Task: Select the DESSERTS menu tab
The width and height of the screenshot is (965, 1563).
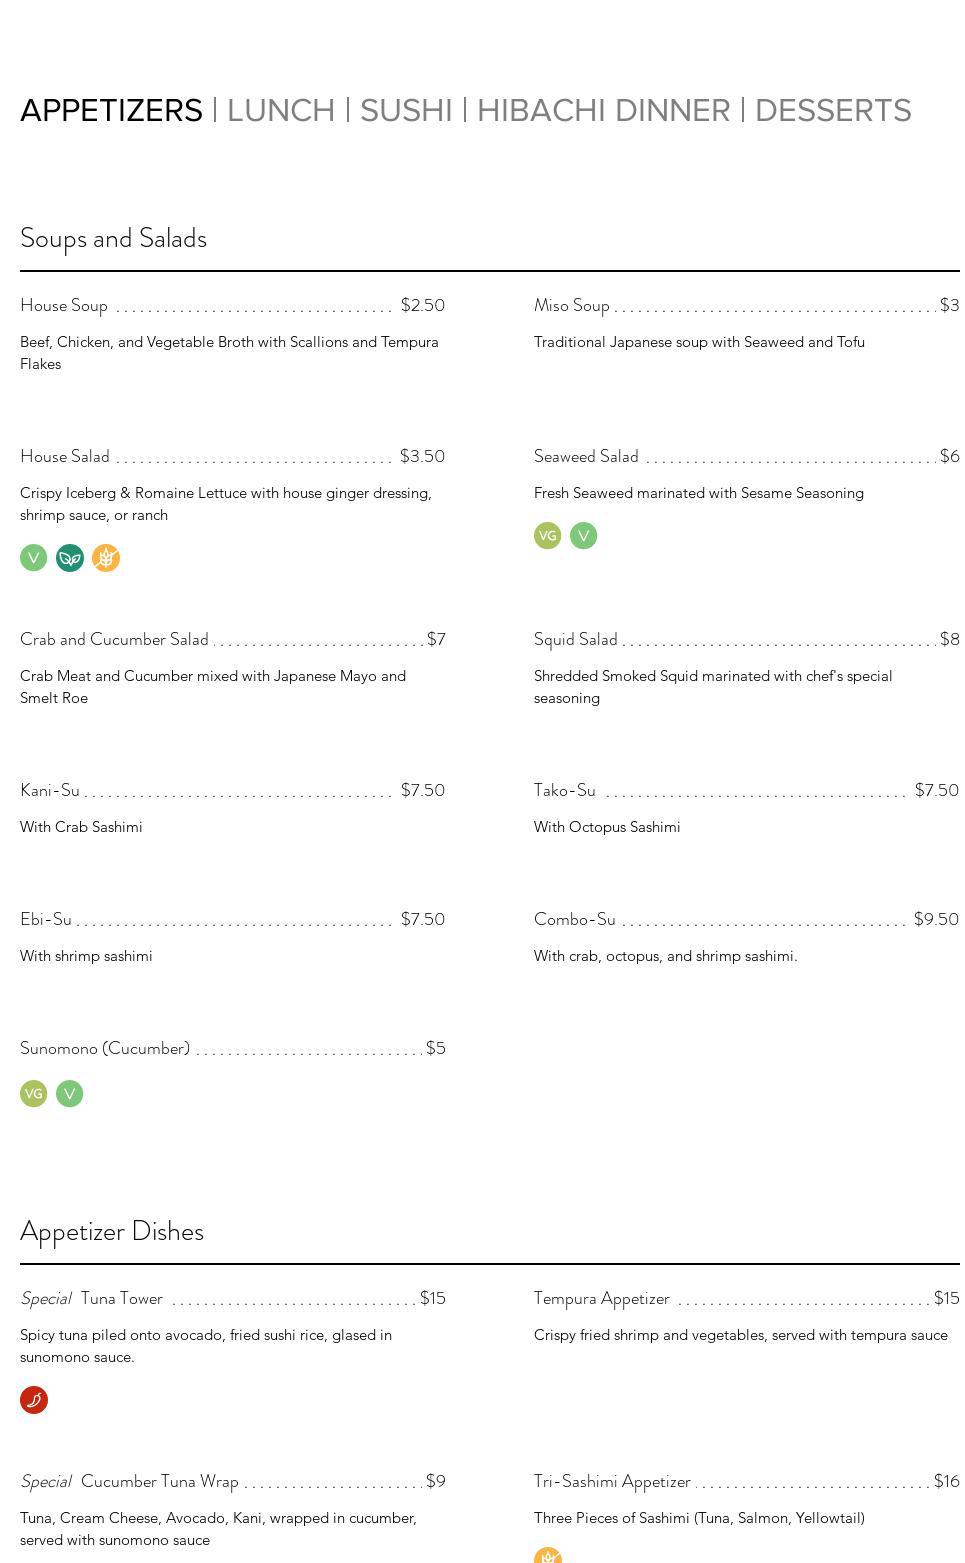Action: pos(833,110)
